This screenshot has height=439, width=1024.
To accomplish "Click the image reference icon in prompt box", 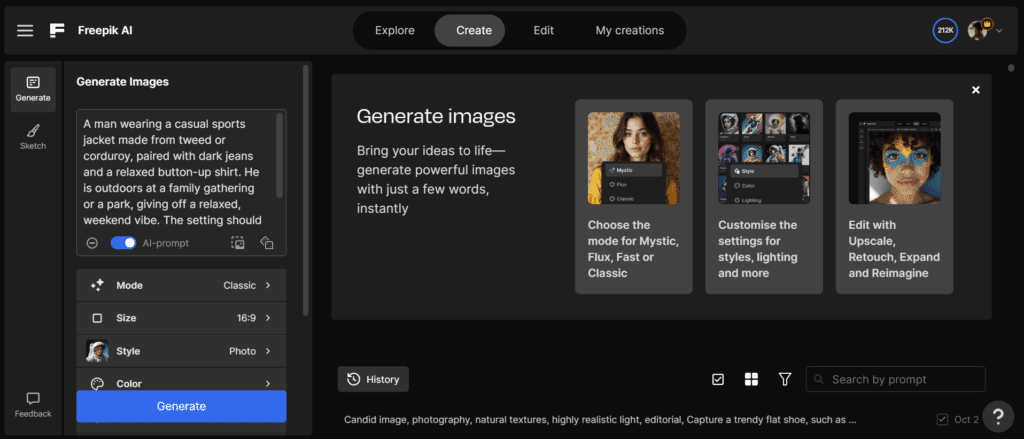I will tap(238, 243).
